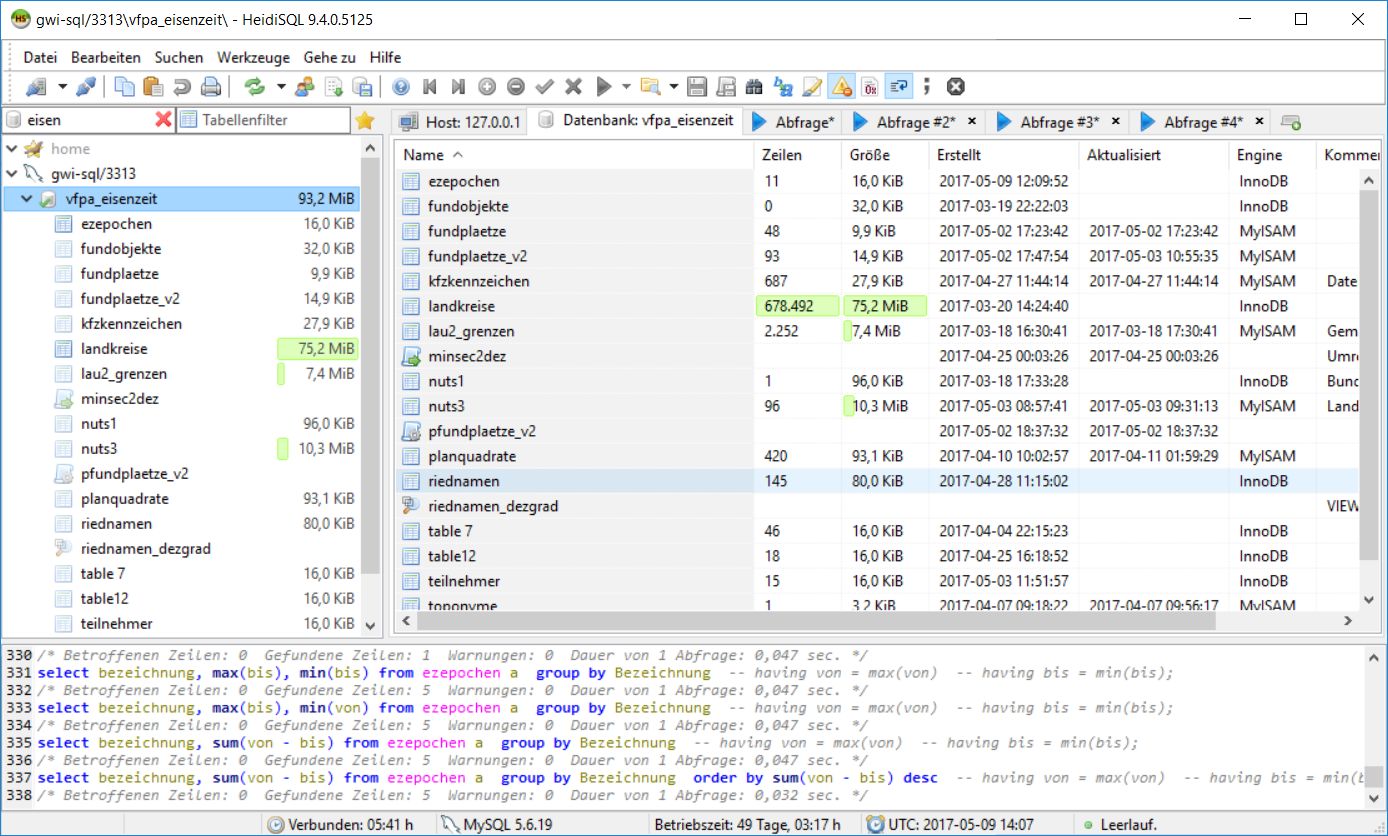This screenshot has height=836, width=1388.
Task: Open dropdown arrow beside load SQL file
Action: [674, 87]
